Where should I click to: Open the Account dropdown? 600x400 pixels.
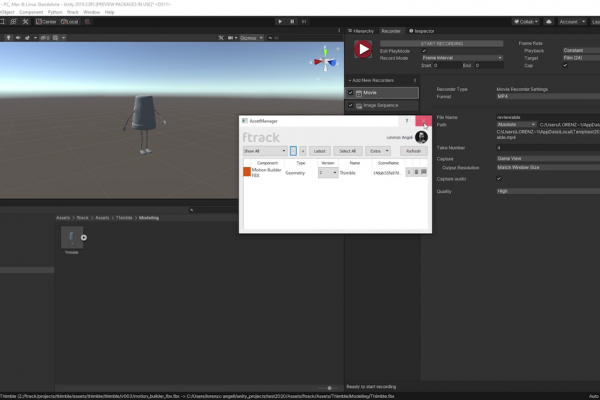[x=572, y=21]
